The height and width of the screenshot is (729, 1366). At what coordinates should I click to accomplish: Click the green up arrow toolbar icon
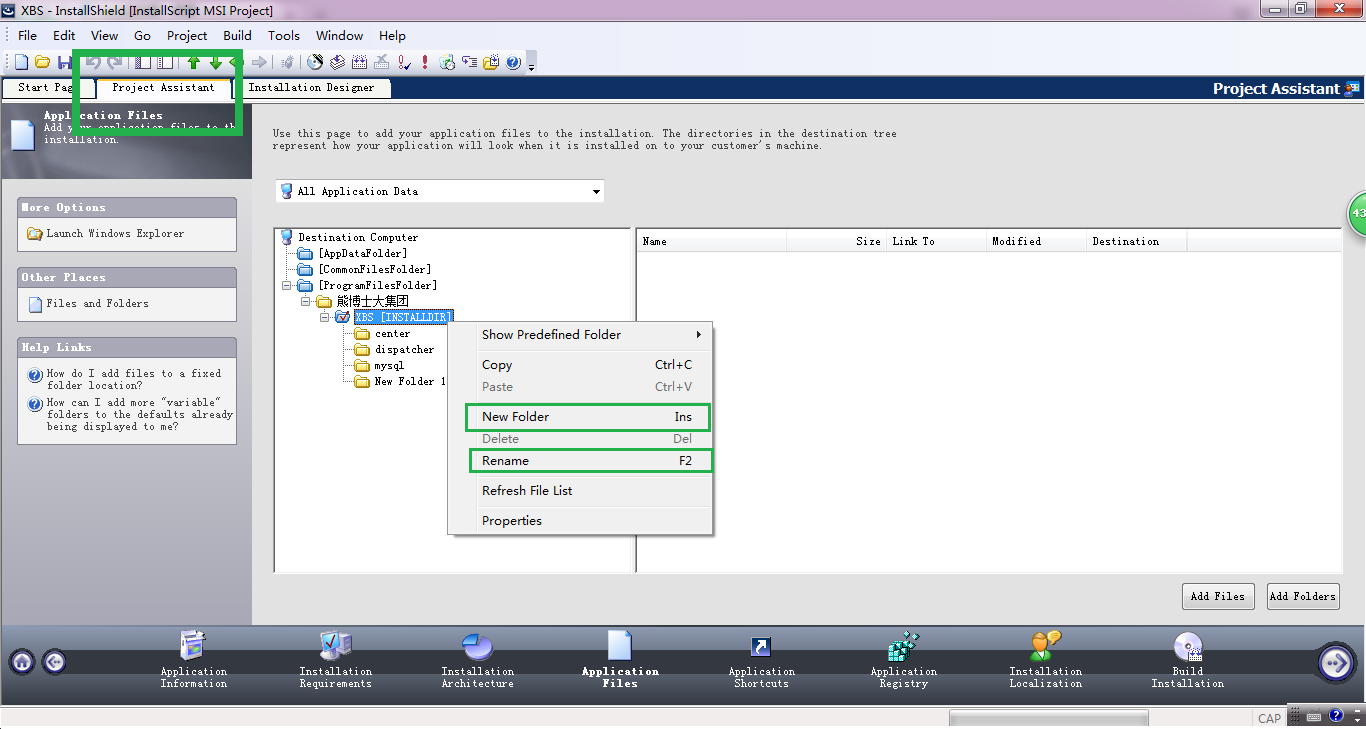point(194,62)
